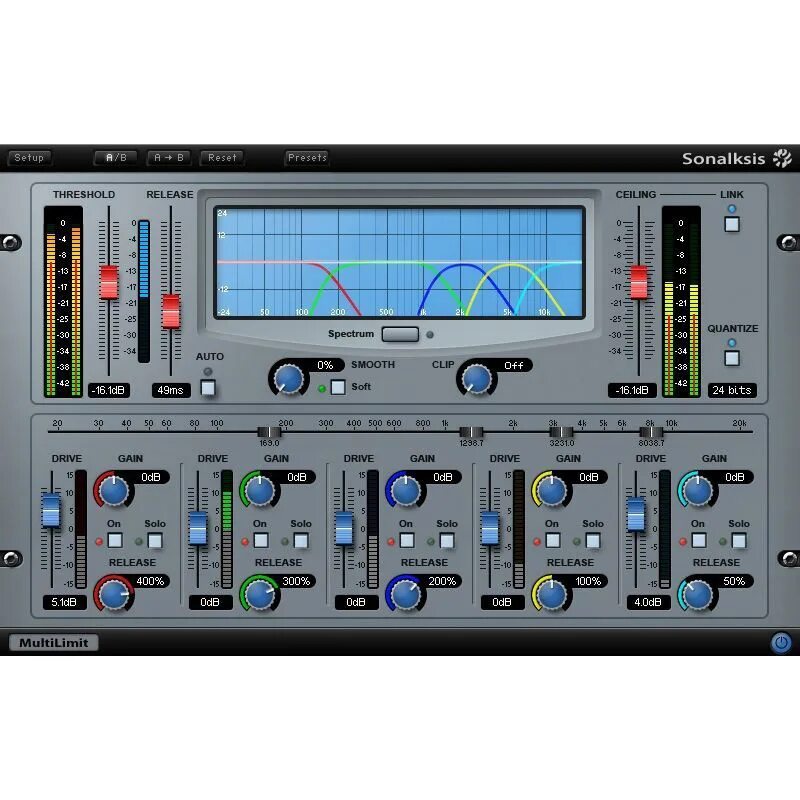This screenshot has width=800, height=800.
Task: Click the blue band Drive fader handle
Action: pos(344,528)
